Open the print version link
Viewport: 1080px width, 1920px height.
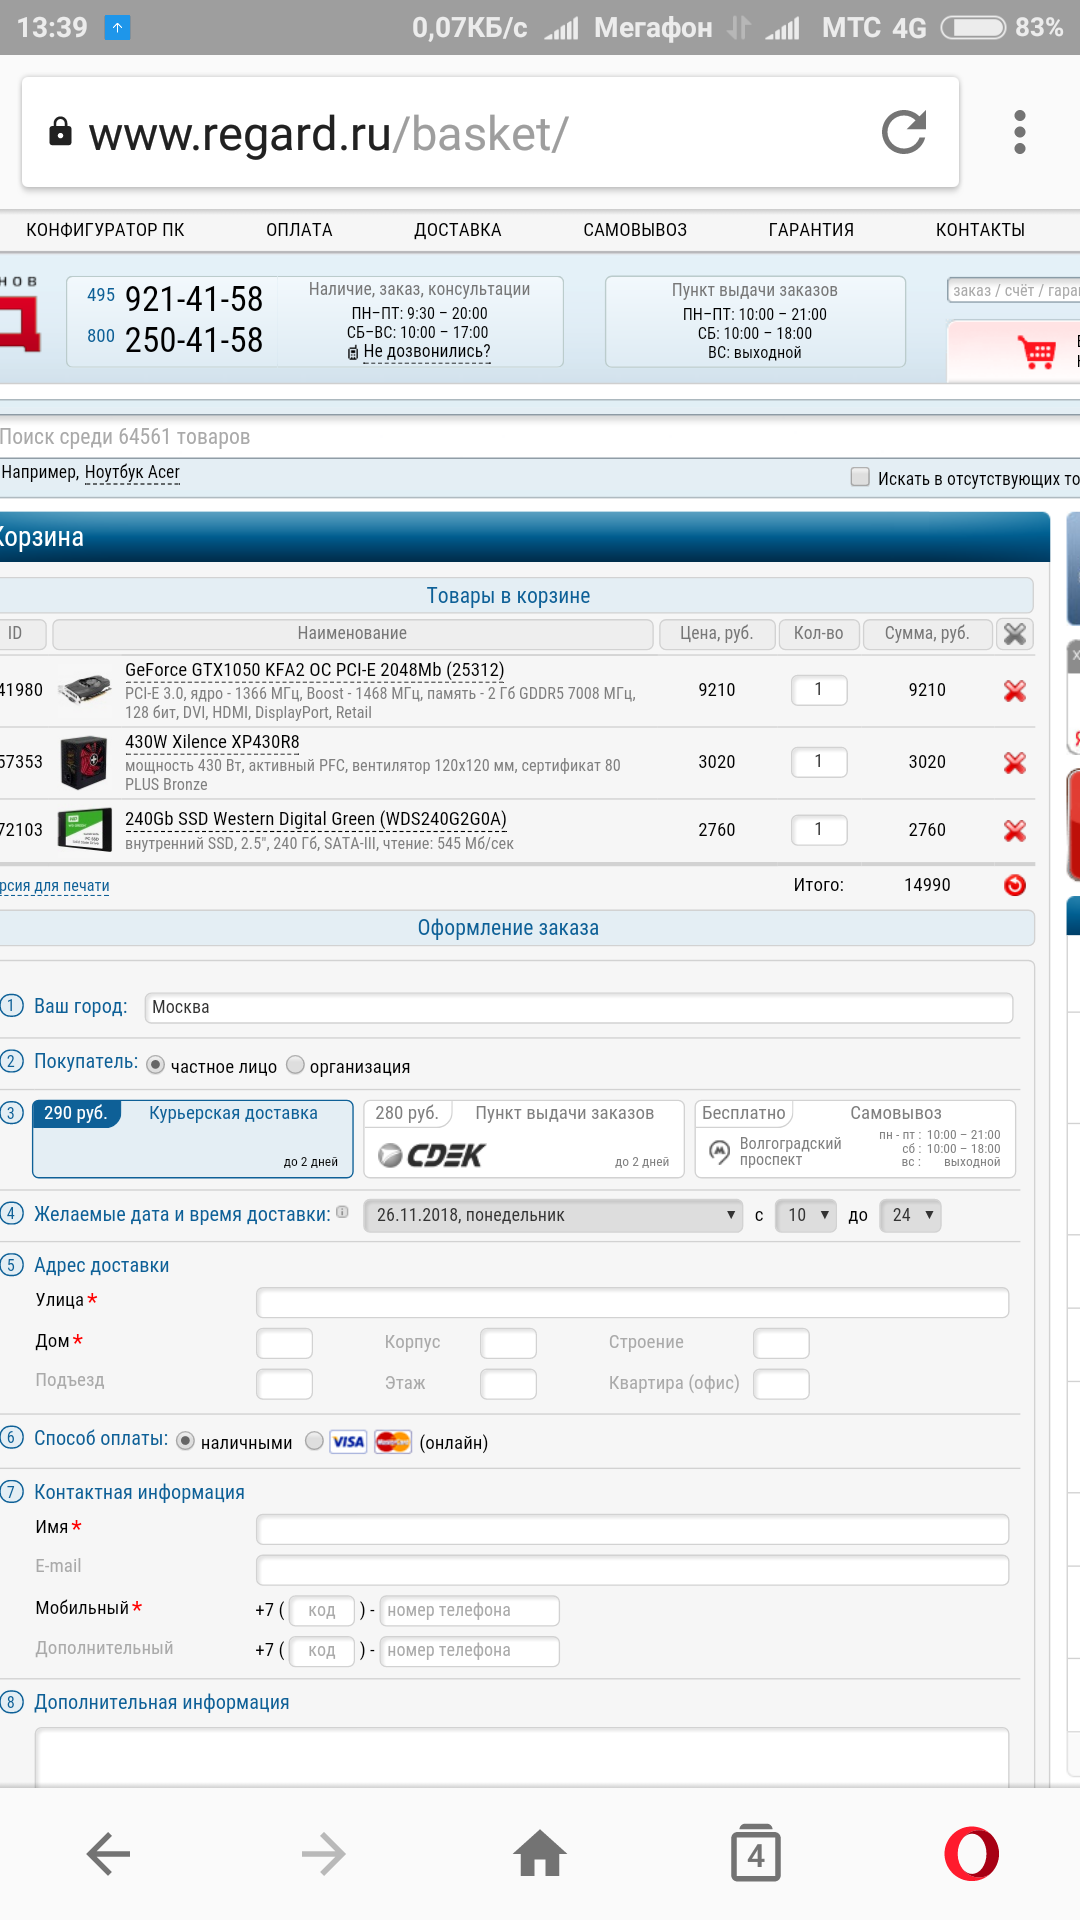click(55, 886)
